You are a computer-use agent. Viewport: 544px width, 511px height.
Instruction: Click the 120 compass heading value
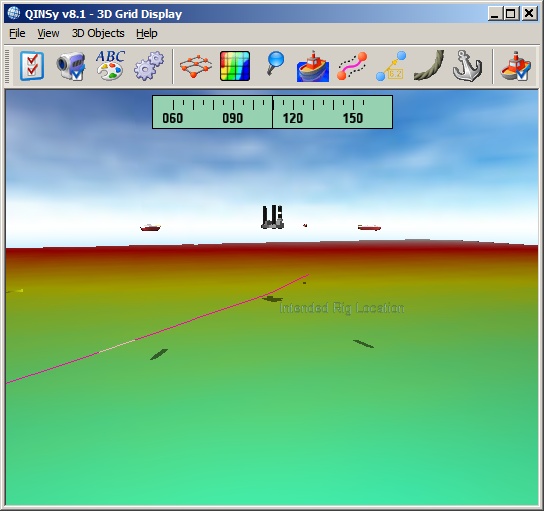(293, 118)
